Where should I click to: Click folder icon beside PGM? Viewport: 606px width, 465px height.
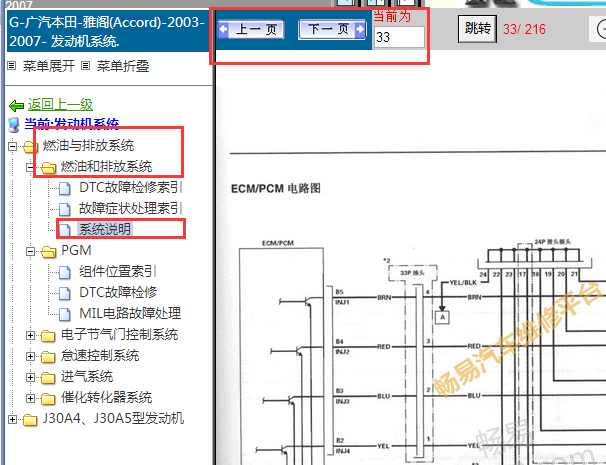[48, 252]
